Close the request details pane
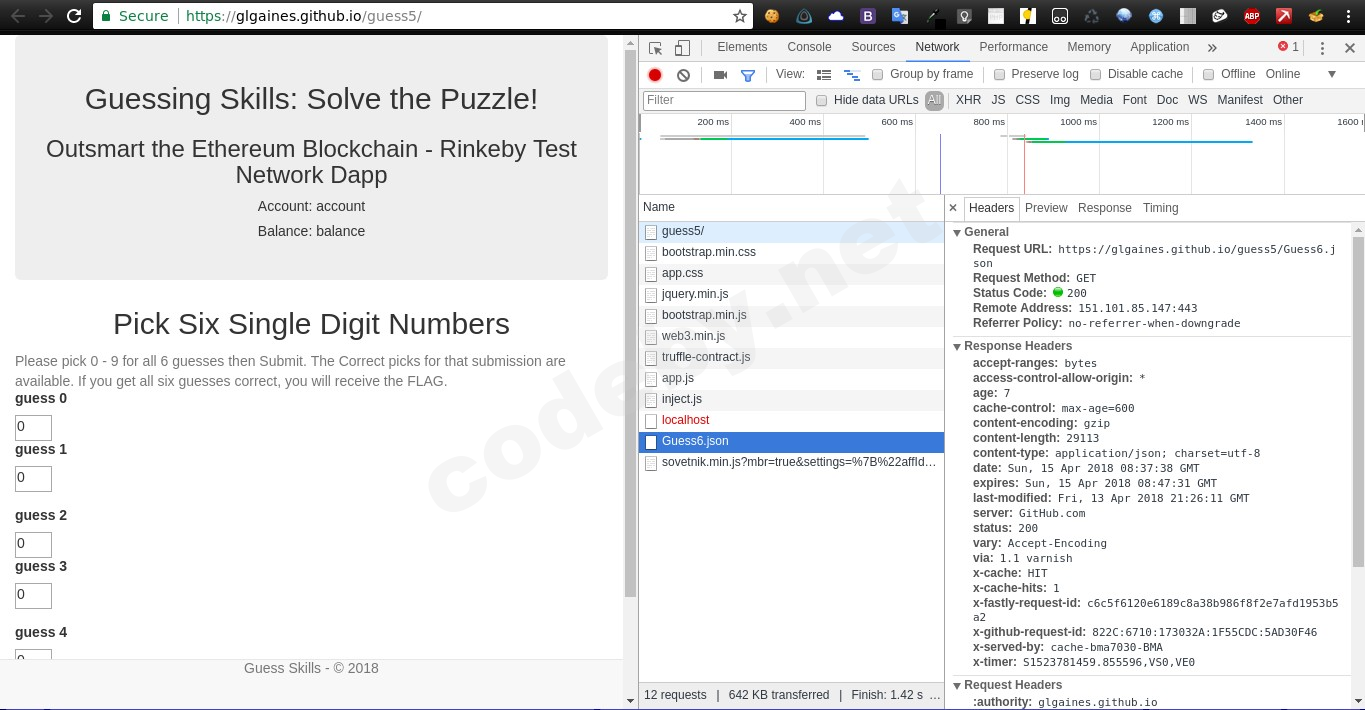Viewport: 1365px width, 710px height. point(953,208)
